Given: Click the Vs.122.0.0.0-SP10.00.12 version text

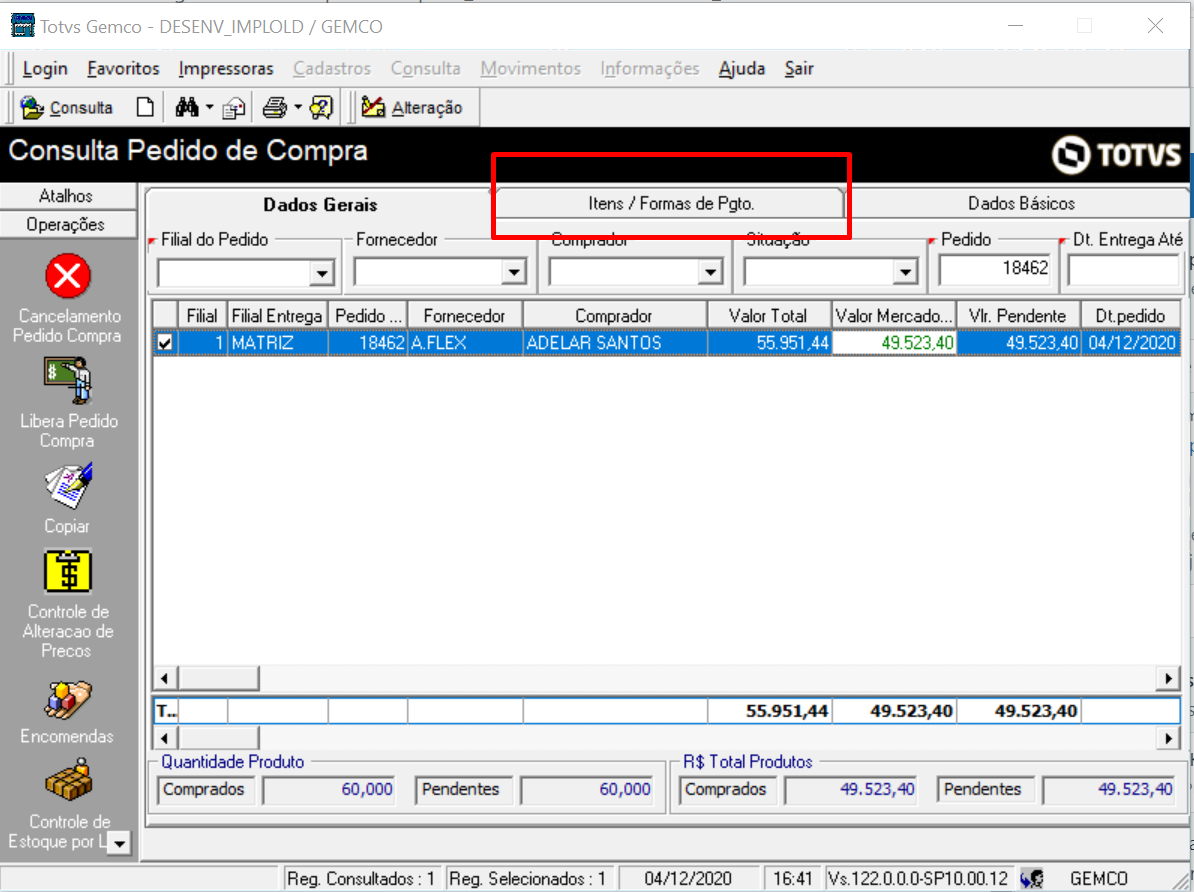Looking at the screenshot, I should (x=918, y=878).
